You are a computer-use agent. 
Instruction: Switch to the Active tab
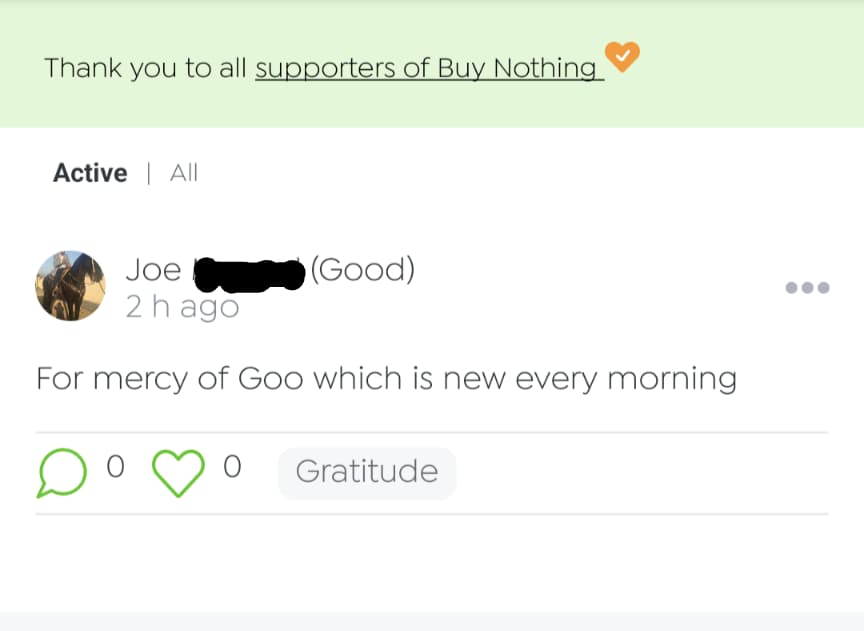(x=90, y=173)
